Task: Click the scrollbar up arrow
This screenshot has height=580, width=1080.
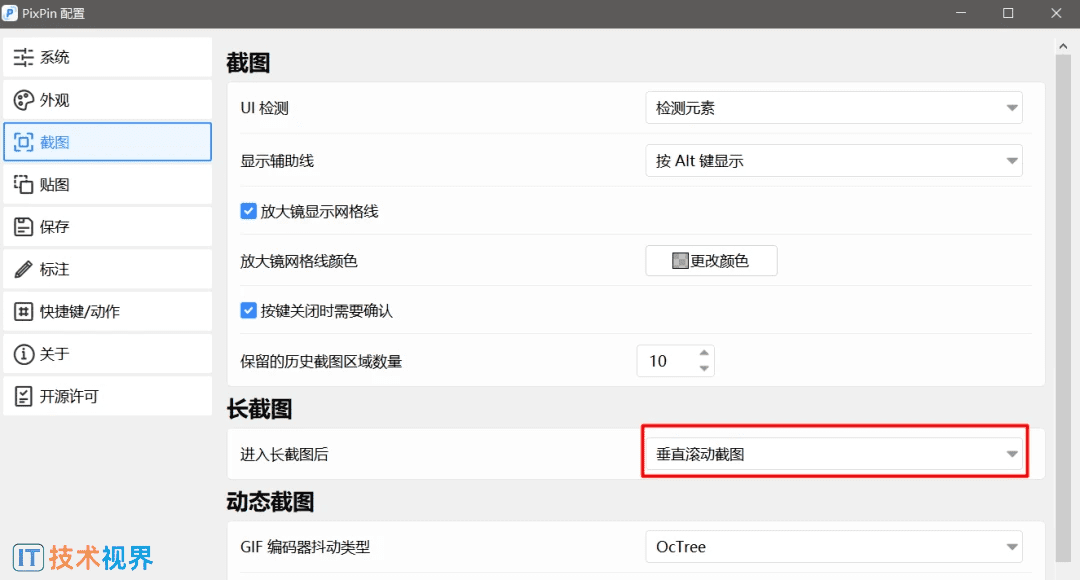Action: tap(1063, 46)
